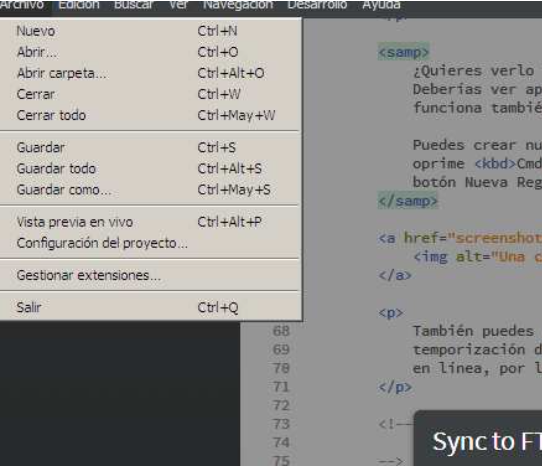542x468 pixels.
Task: Open Configuración del proyecto...
Action: pyautogui.click(x=150, y=243)
